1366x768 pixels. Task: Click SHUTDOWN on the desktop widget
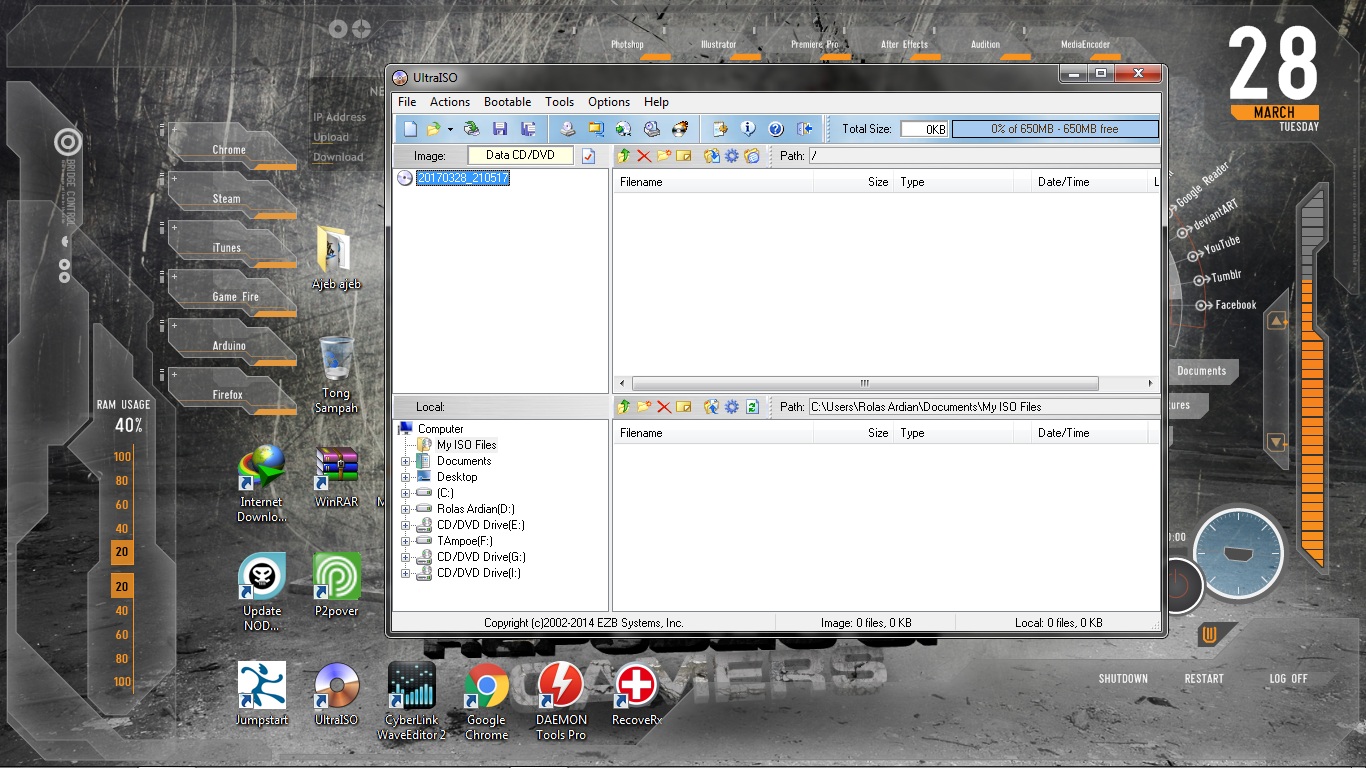(x=1123, y=678)
